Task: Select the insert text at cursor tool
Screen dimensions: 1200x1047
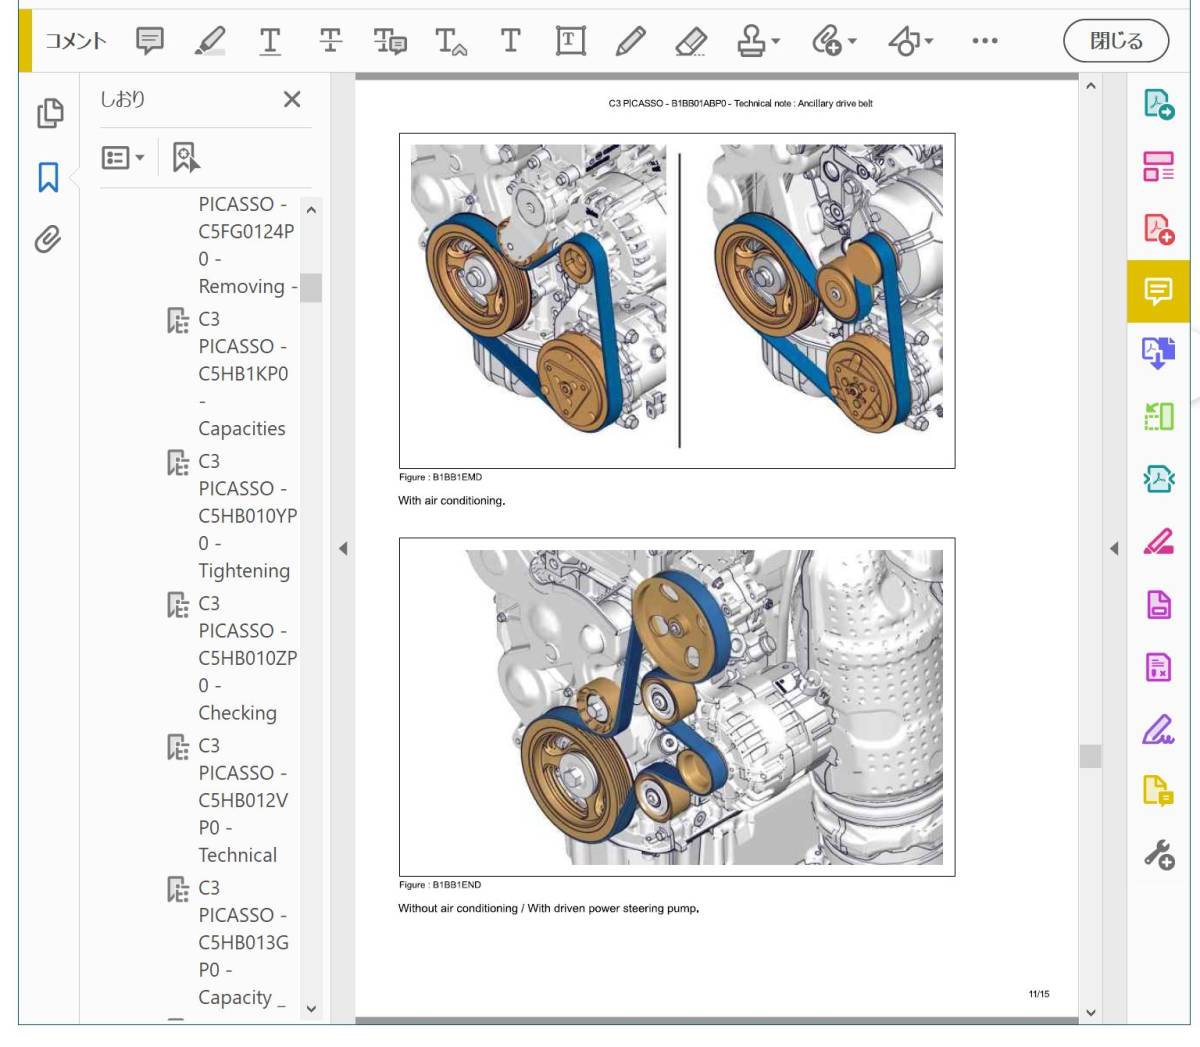Action: [x=451, y=41]
